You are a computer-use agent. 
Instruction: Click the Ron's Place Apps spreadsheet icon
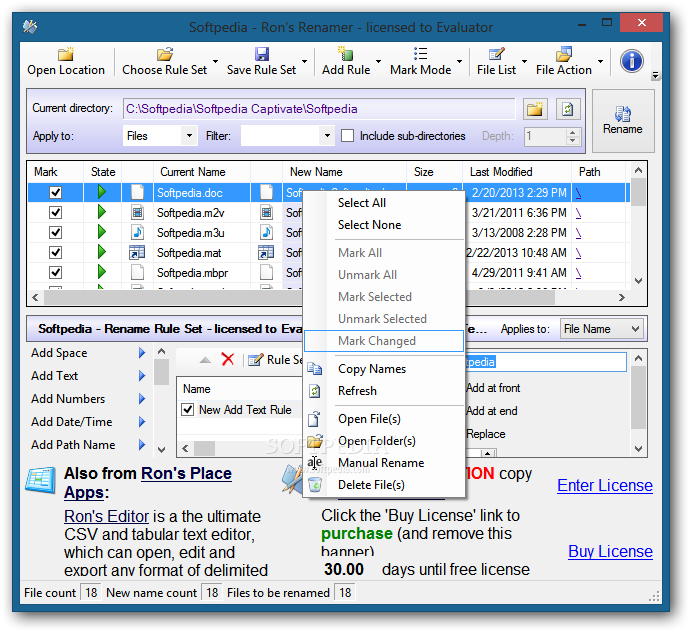40,481
